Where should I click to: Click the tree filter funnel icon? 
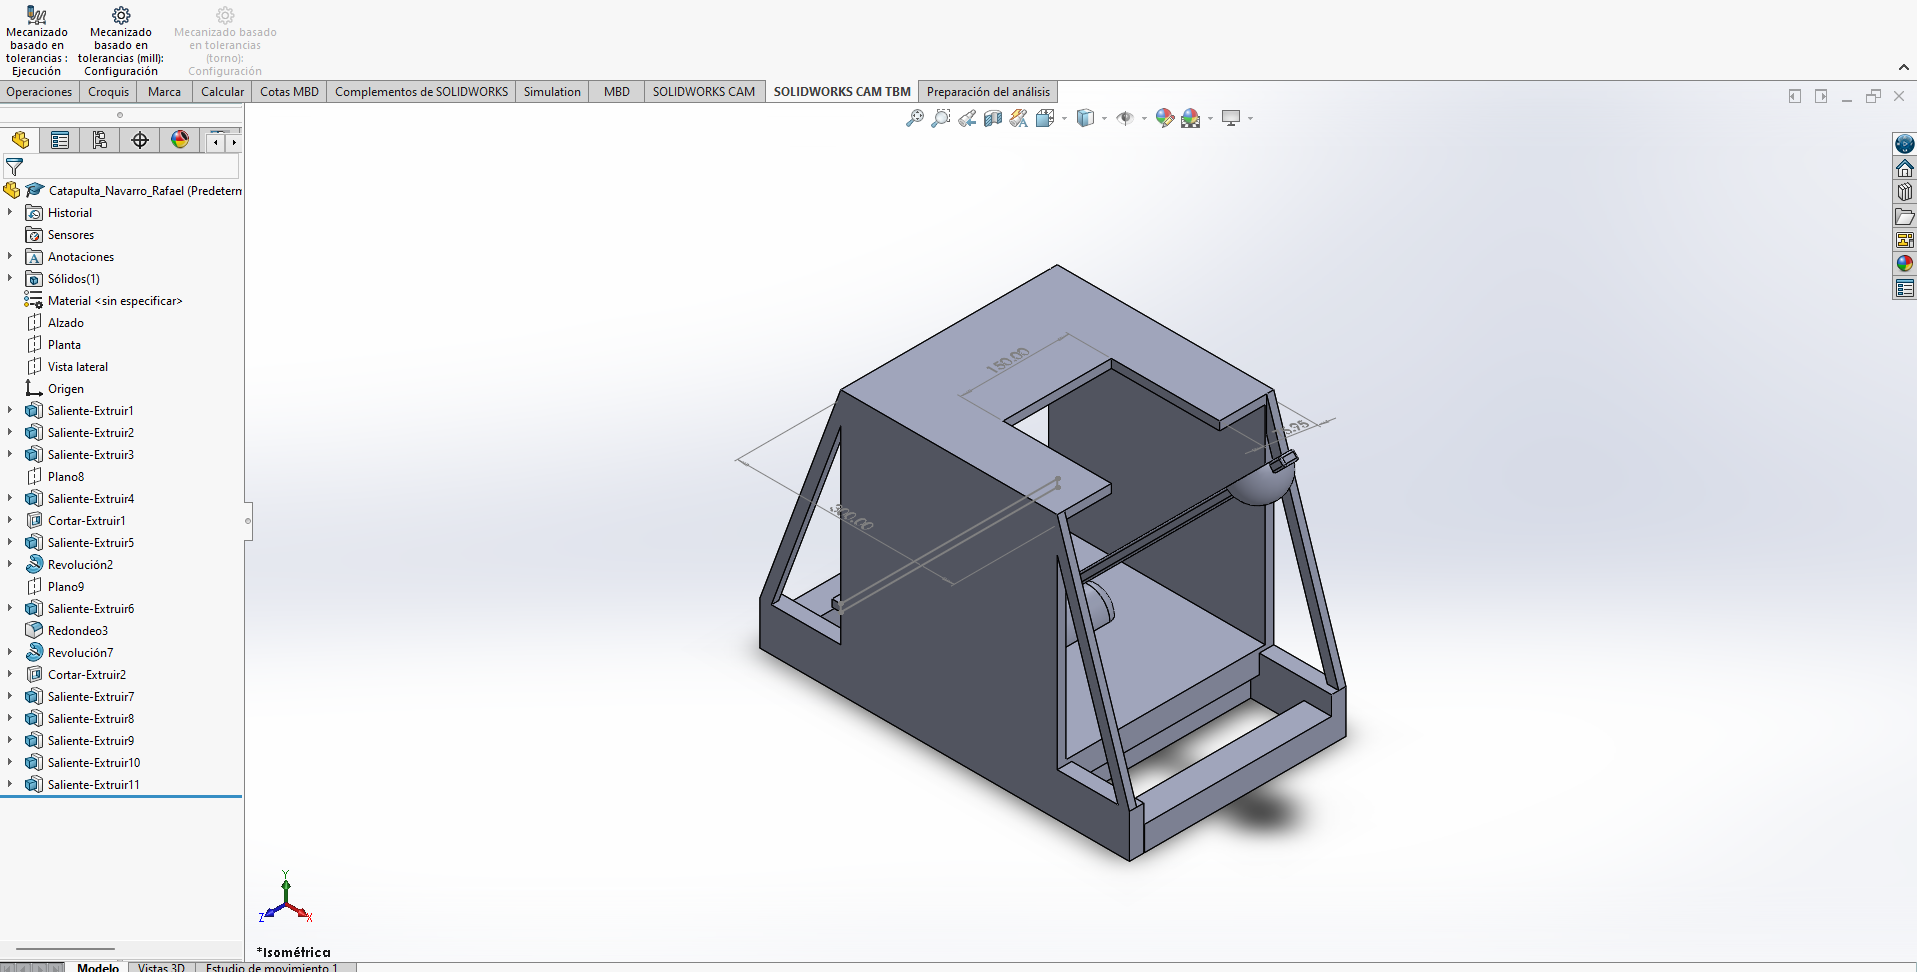(x=14, y=166)
